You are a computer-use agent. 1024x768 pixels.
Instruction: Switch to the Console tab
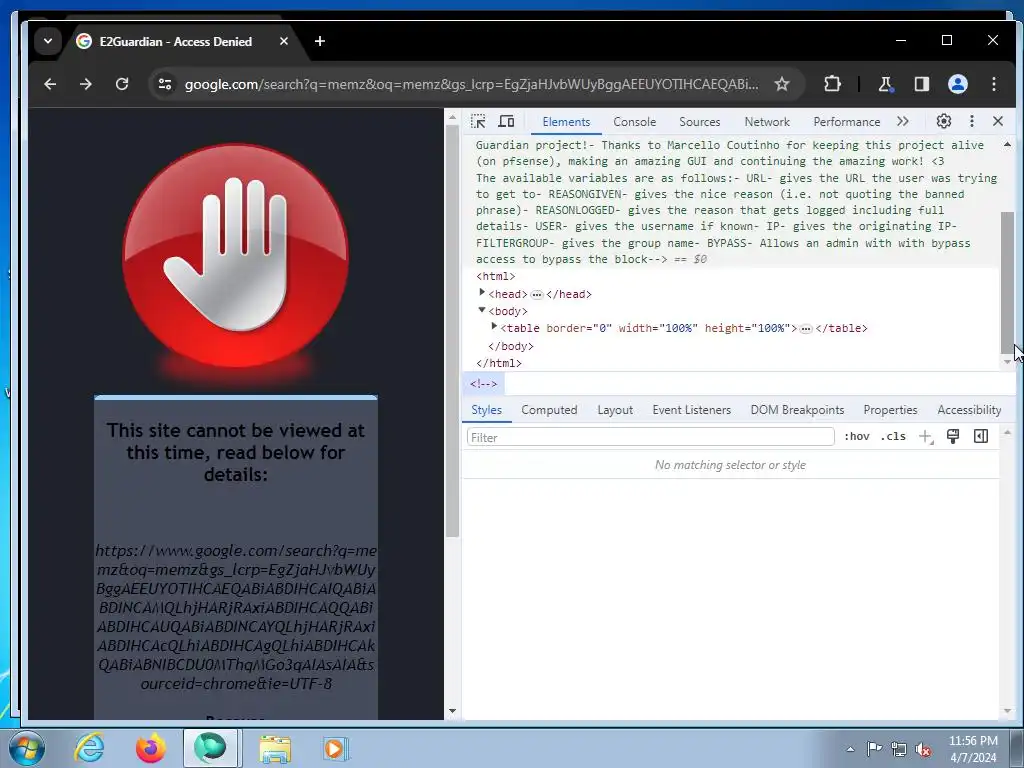(x=634, y=122)
